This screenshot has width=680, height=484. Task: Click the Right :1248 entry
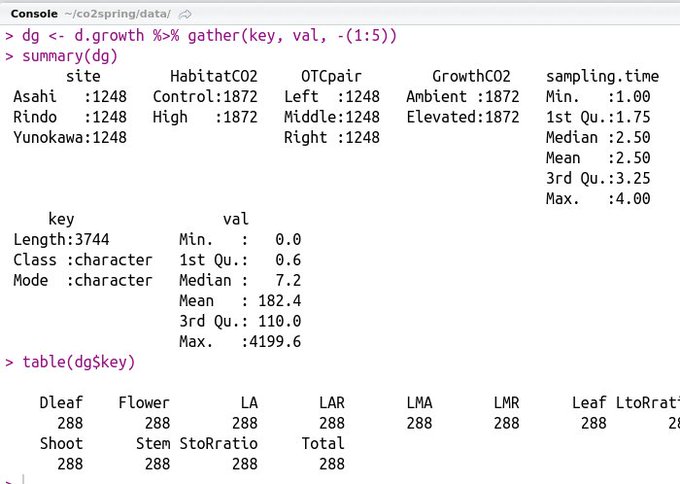332,137
